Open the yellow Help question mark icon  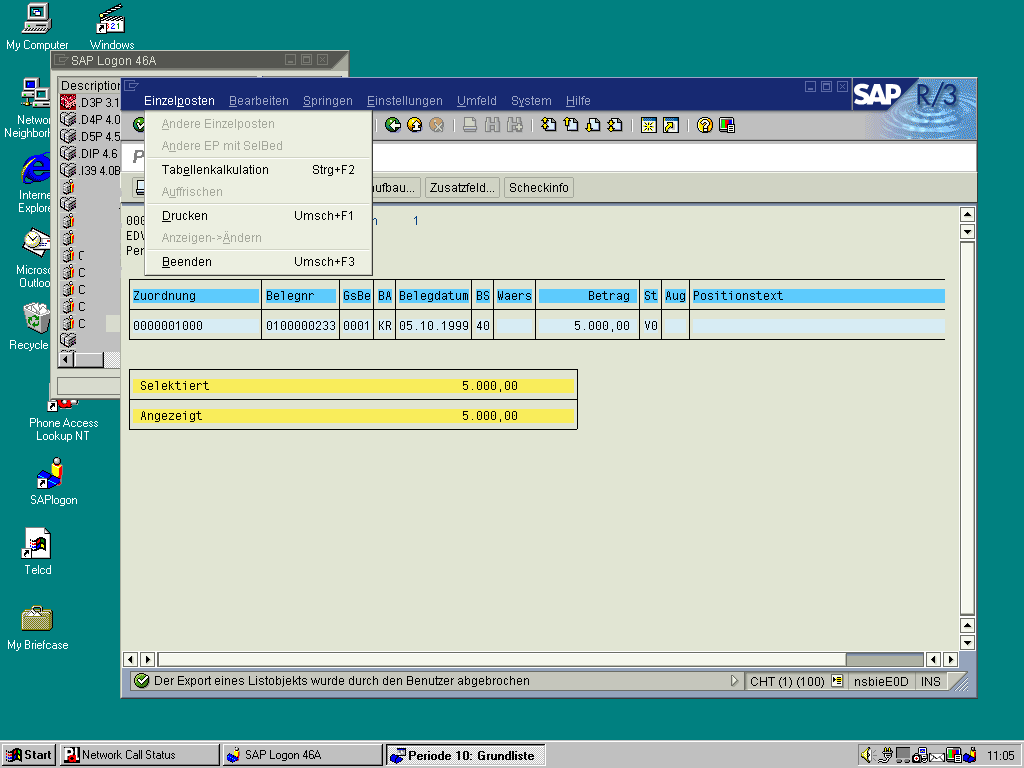(705, 125)
